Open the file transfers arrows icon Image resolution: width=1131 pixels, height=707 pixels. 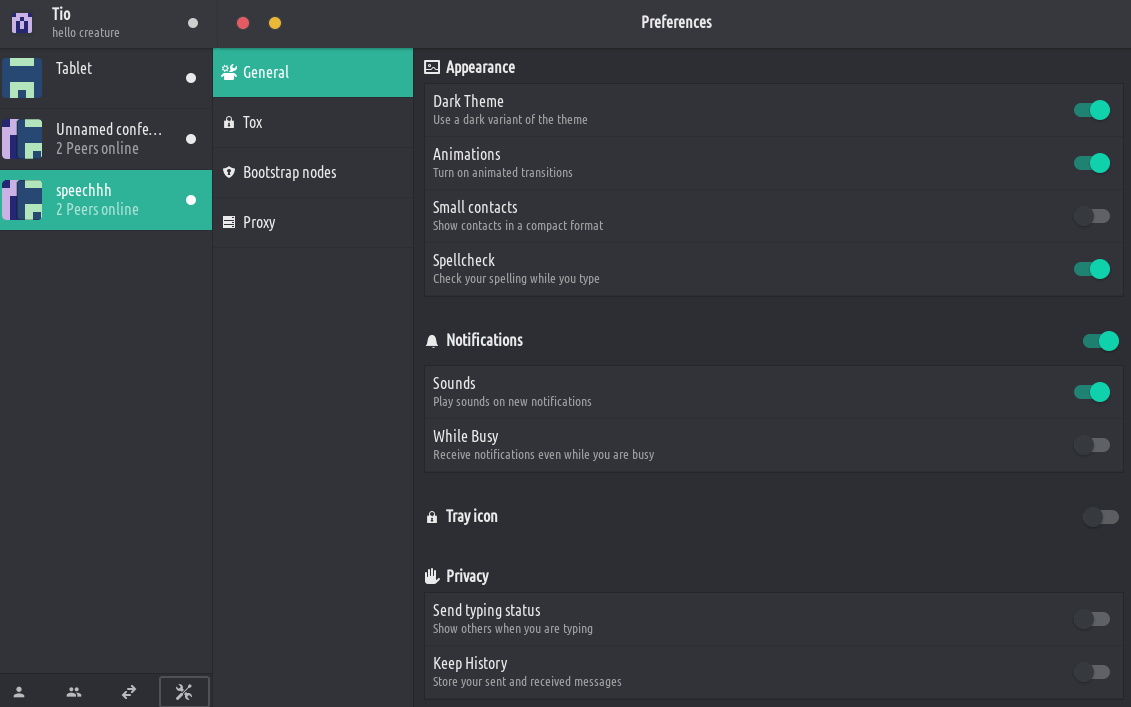tap(129, 691)
